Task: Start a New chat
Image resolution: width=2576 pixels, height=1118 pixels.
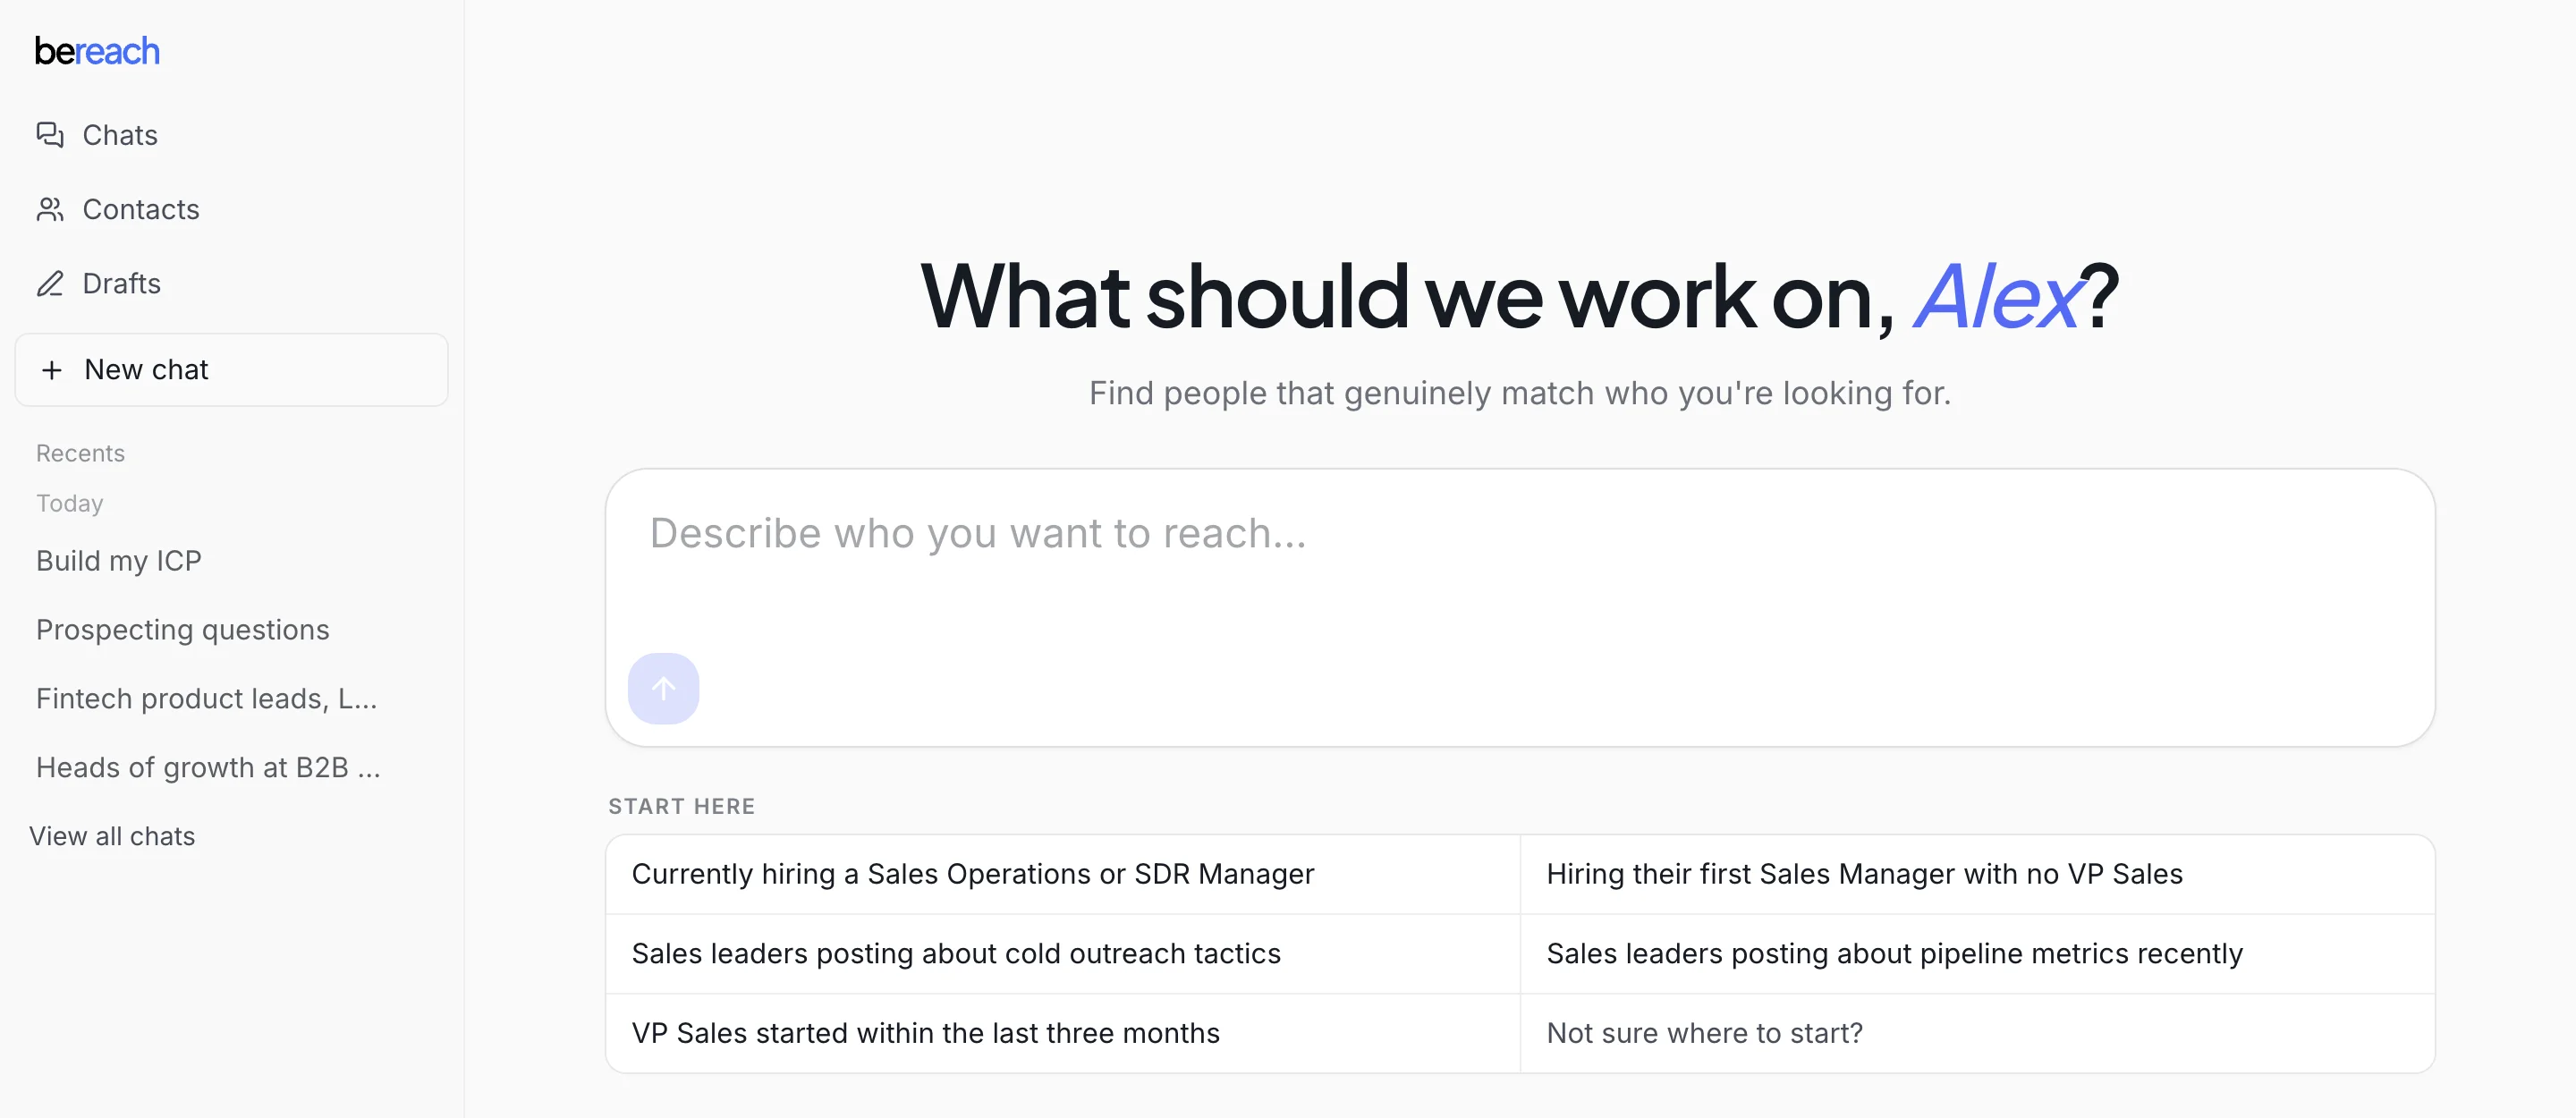Action: pos(232,370)
